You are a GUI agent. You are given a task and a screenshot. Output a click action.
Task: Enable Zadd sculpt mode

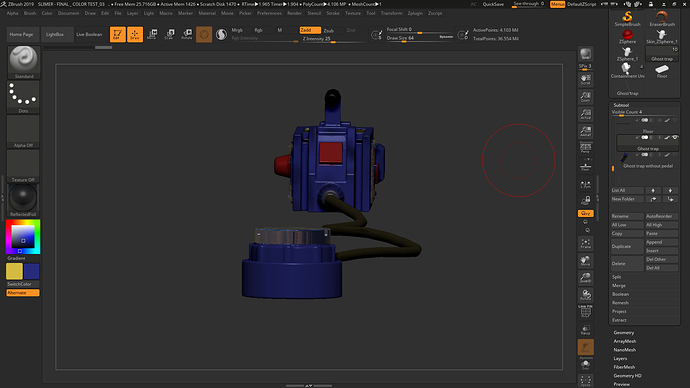click(310, 30)
